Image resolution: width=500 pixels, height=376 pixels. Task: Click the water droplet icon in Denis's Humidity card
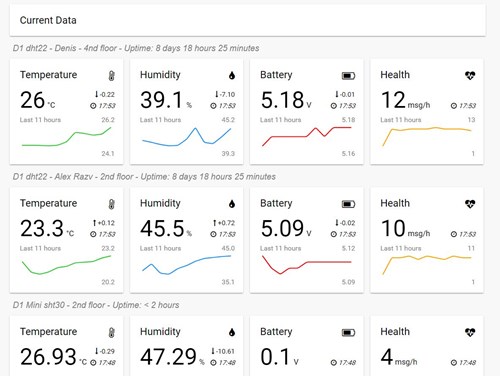click(232, 76)
